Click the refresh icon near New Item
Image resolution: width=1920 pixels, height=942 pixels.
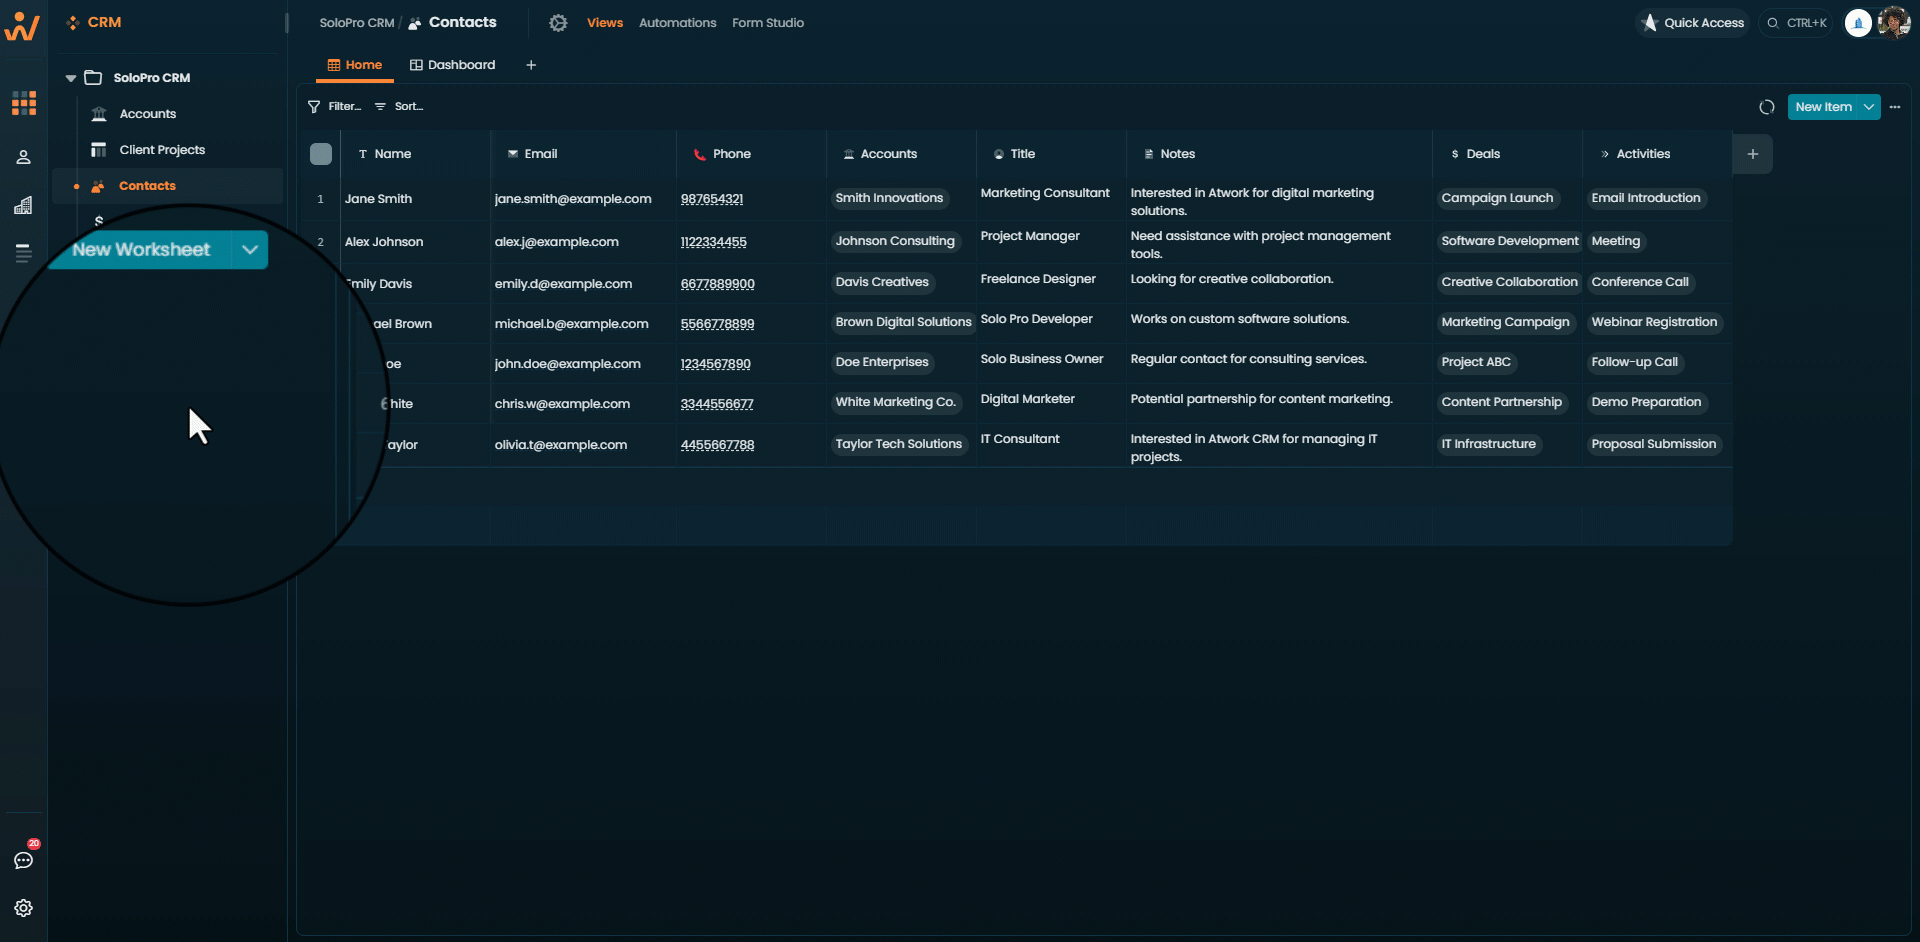[1767, 107]
